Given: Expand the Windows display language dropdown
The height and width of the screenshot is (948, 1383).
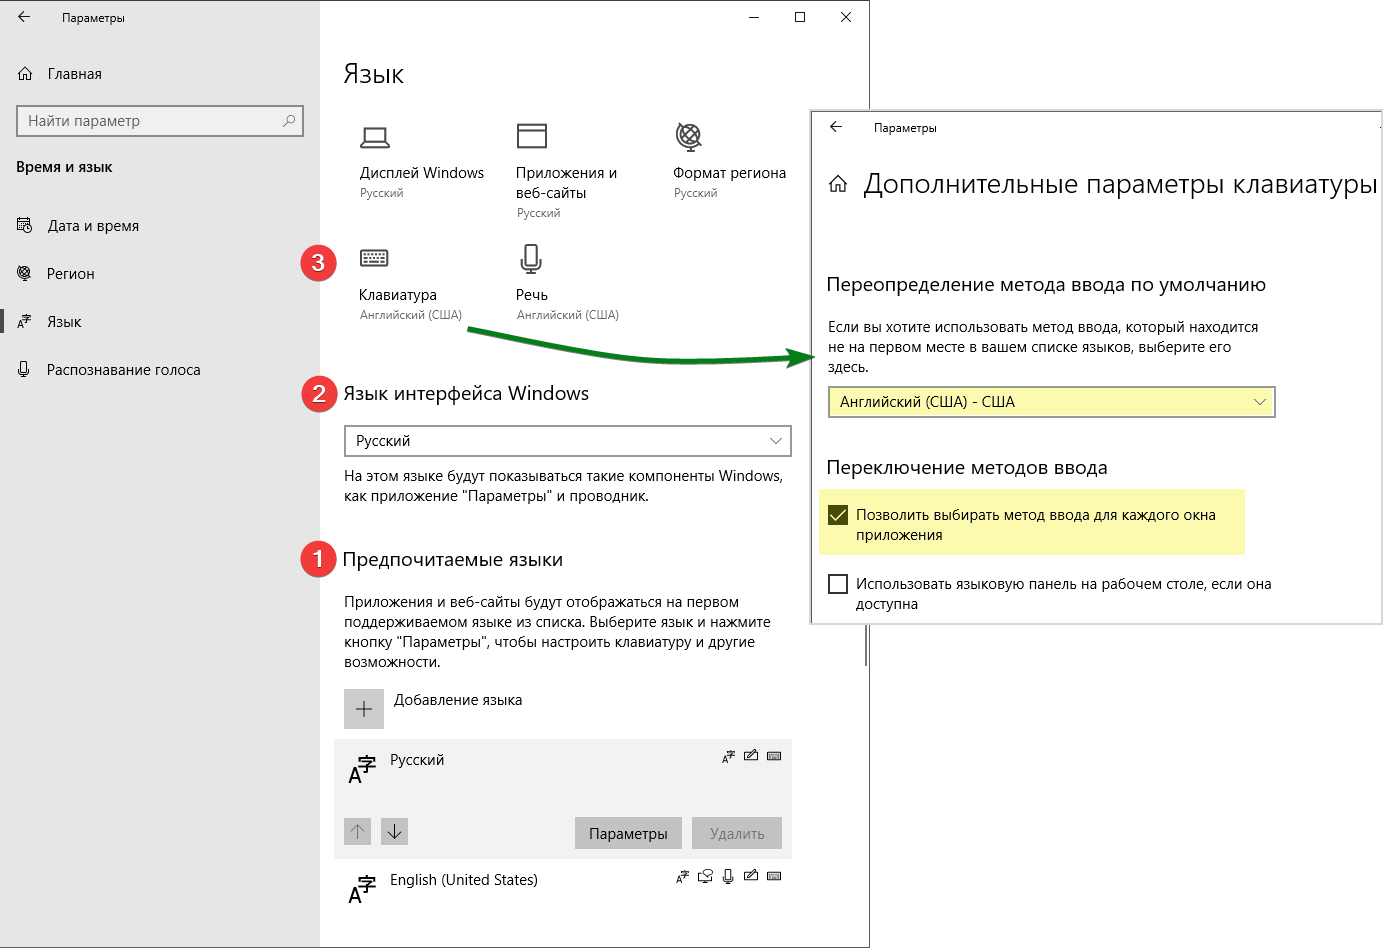Looking at the screenshot, I should (x=567, y=441).
